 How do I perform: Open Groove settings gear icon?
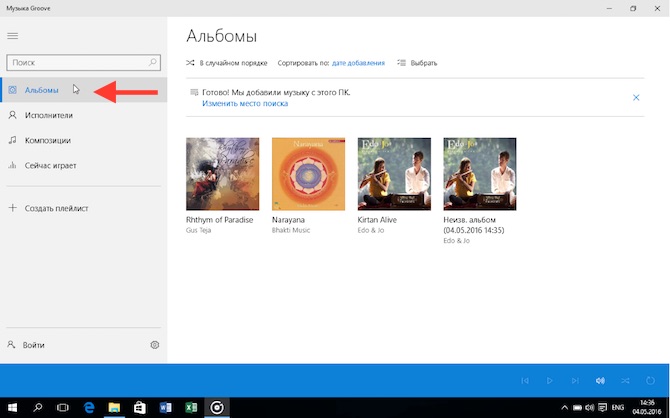155,345
